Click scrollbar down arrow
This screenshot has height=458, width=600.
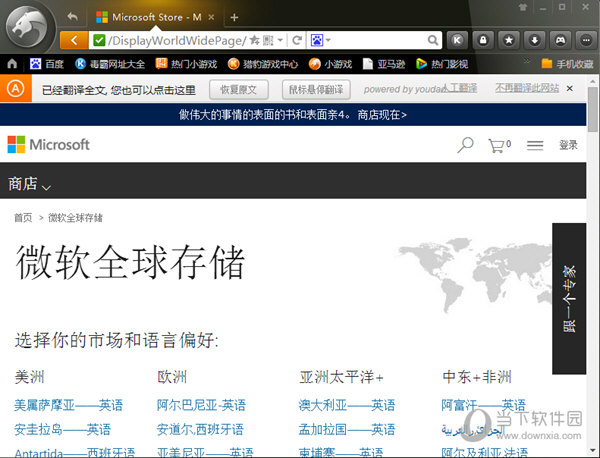(593, 451)
